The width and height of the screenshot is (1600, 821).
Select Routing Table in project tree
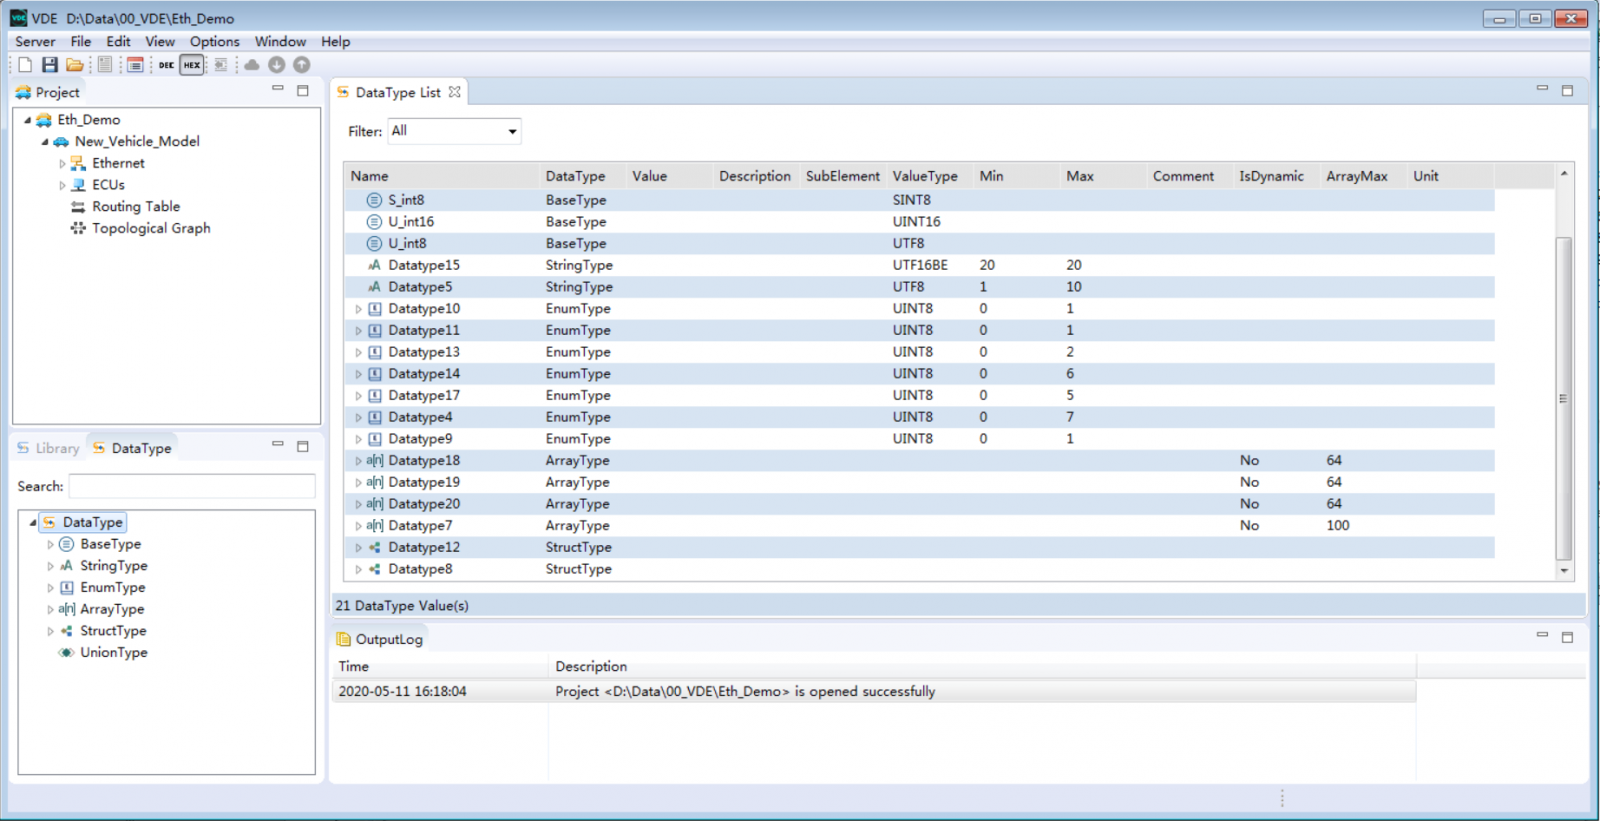(136, 207)
